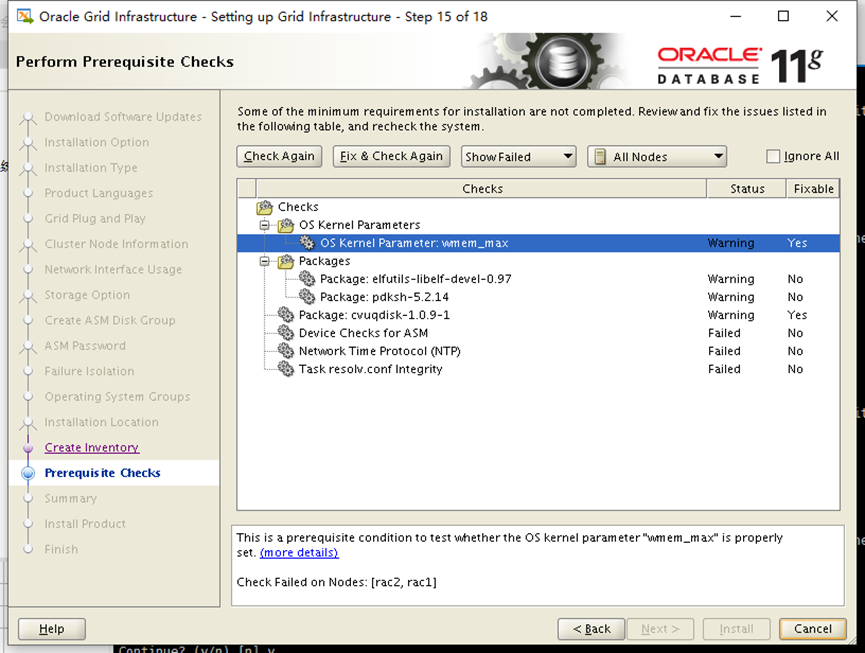Screen dimensions: 865x653
Task: Select the Download Software Updates step
Action: point(123,117)
